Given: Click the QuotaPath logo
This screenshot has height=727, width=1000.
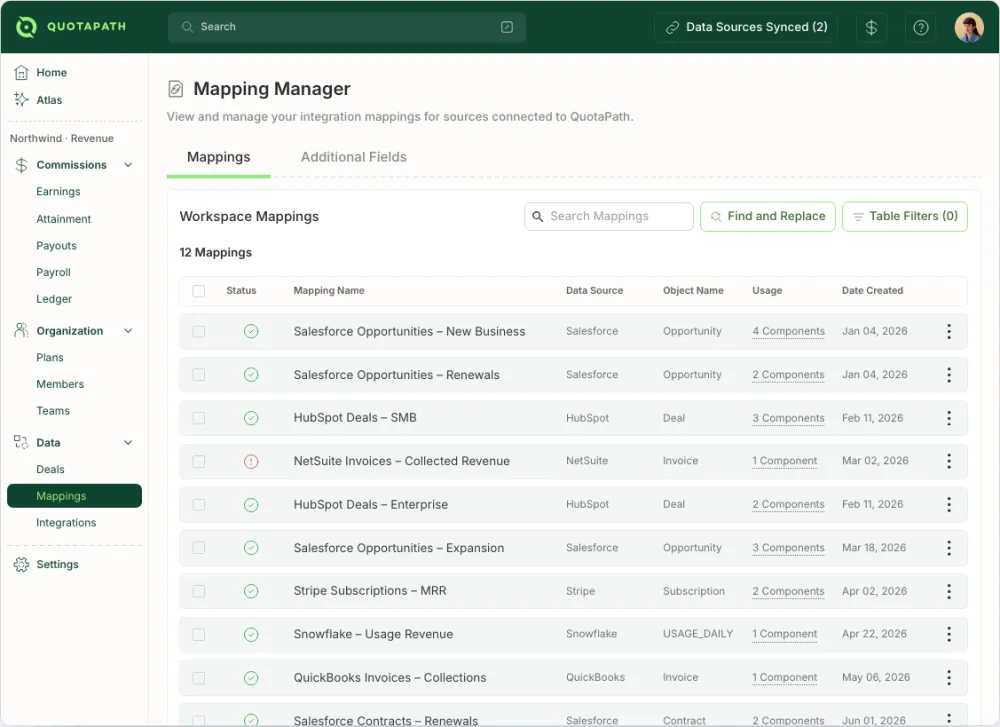Looking at the screenshot, I should click(x=70, y=27).
